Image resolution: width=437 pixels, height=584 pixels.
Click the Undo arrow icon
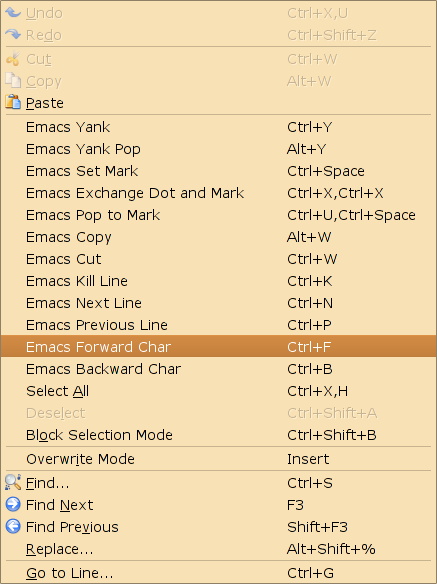pos(13,13)
